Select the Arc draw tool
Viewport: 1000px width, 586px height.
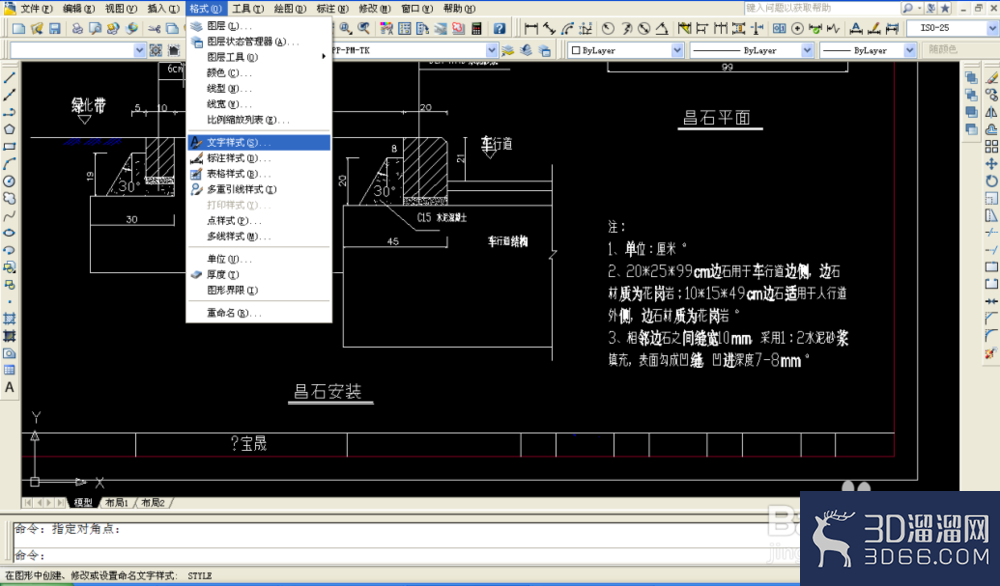pyautogui.click(x=10, y=164)
